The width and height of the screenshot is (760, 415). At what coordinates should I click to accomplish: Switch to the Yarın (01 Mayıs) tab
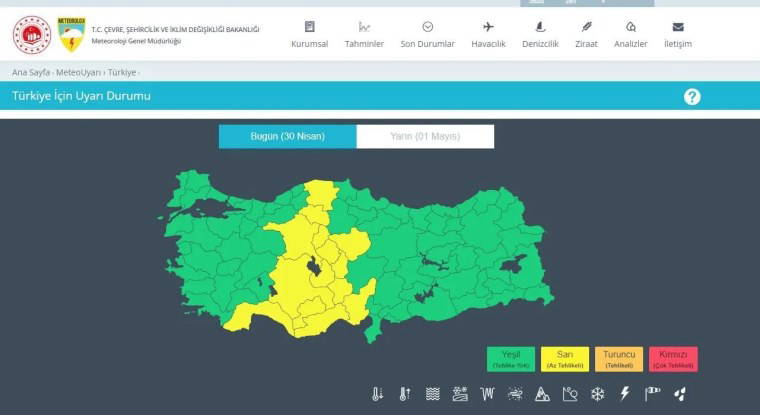coord(425,136)
